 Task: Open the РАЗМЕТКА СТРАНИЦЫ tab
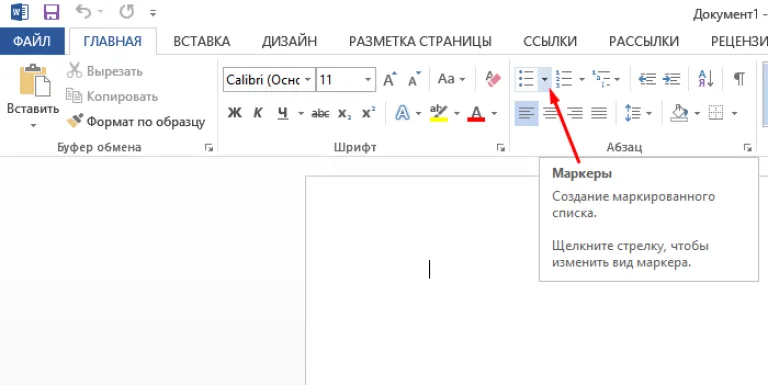tap(420, 42)
